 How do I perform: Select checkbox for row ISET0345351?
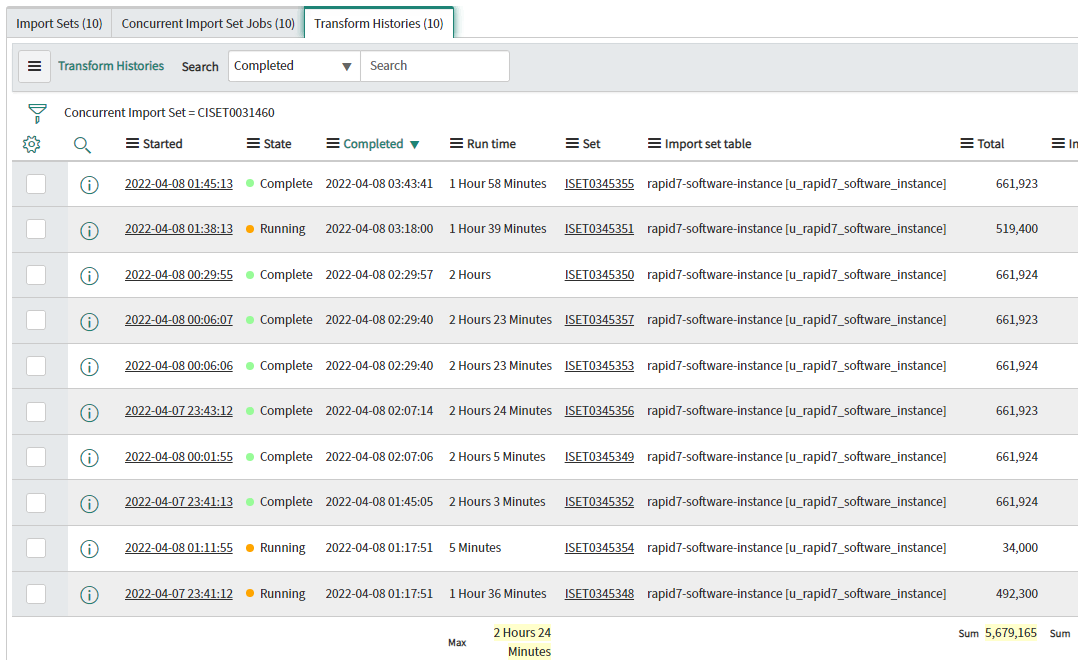tap(36, 229)
